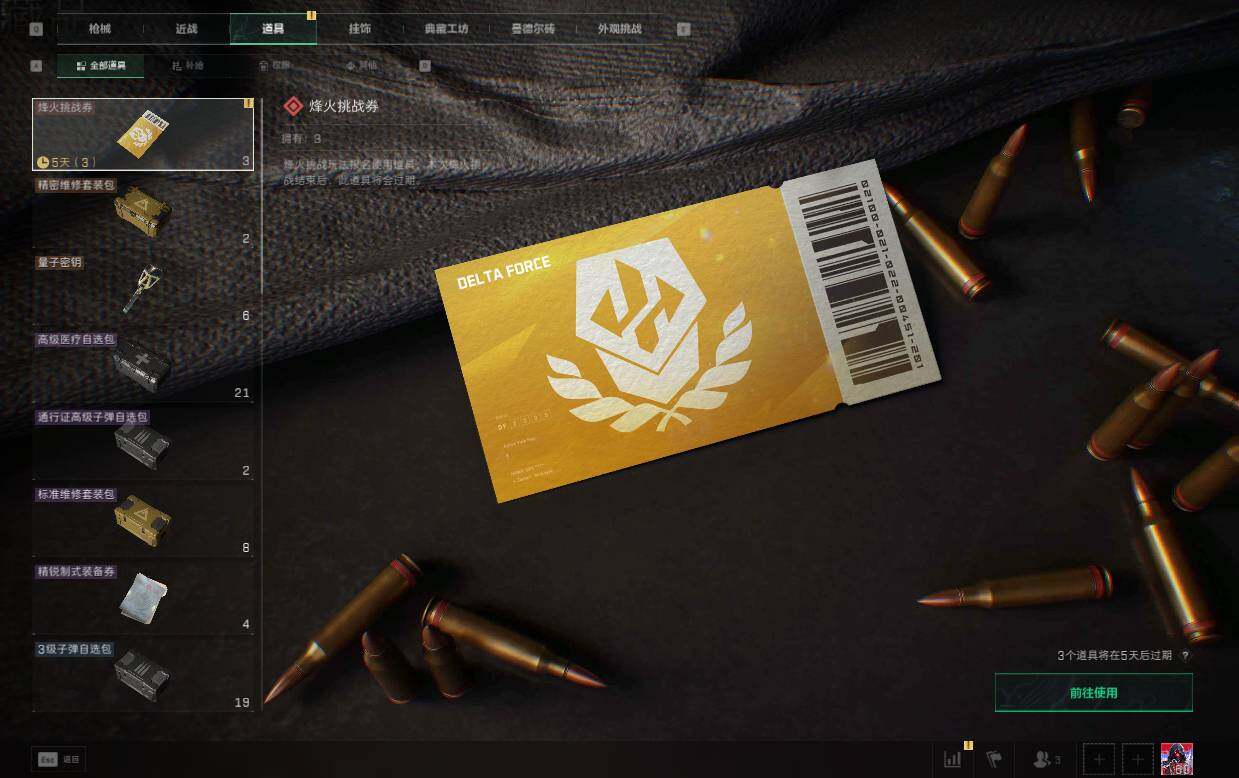Viewport: 1239px width, 778px height.
Task: Click the 拥有: 3 owned count text
Action: tap(303, 139)
